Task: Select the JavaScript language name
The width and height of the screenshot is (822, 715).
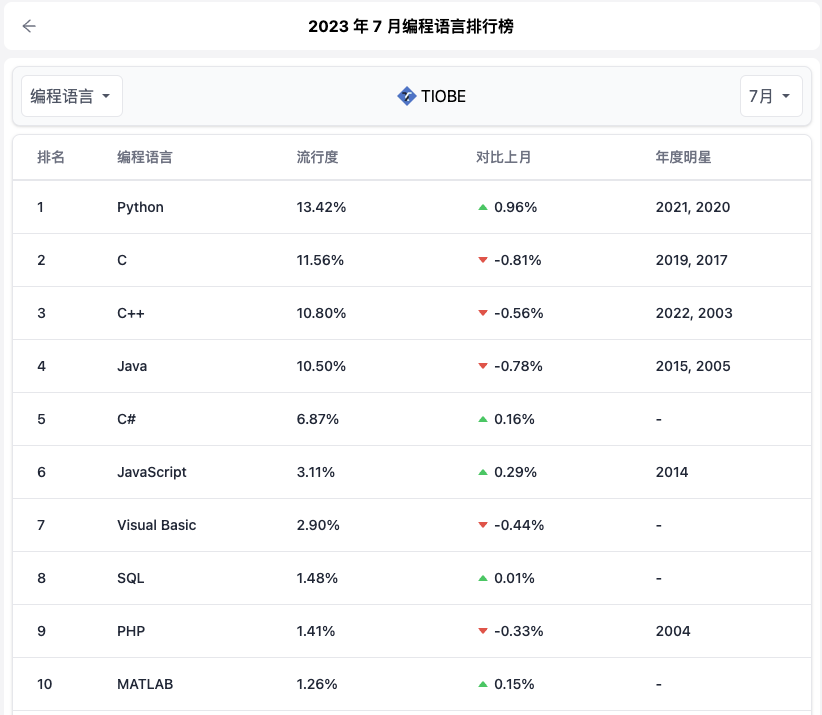Action: [152, 472]
